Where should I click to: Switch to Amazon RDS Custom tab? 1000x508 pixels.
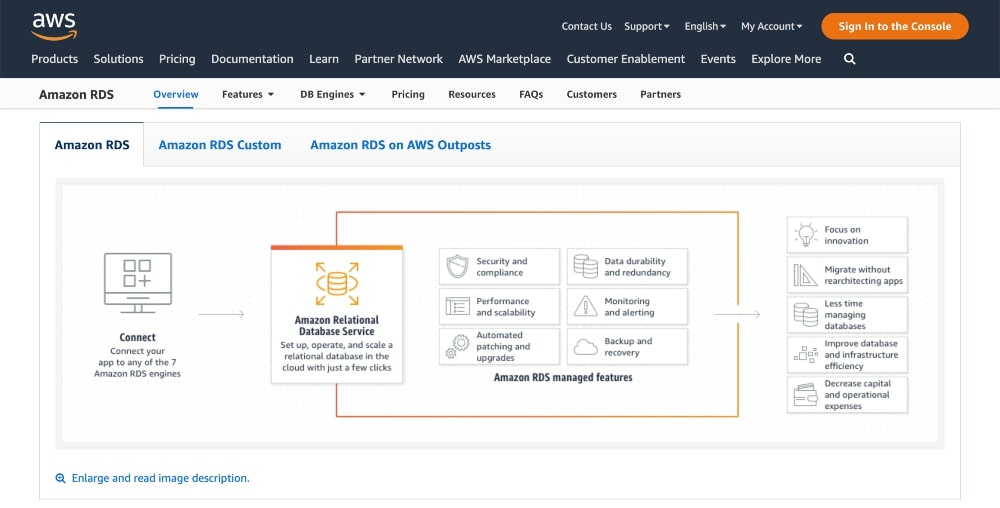click(x=220, y=145)
